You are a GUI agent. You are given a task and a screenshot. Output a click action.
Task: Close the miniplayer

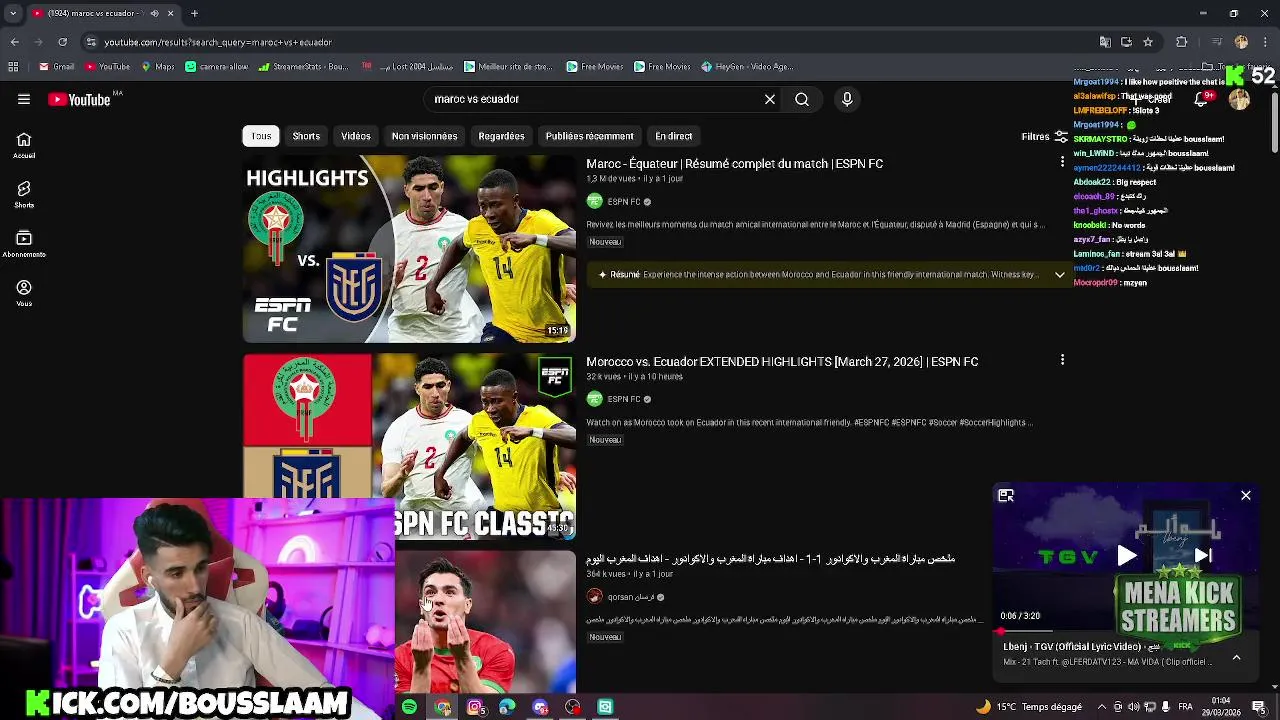(1246, 495)
